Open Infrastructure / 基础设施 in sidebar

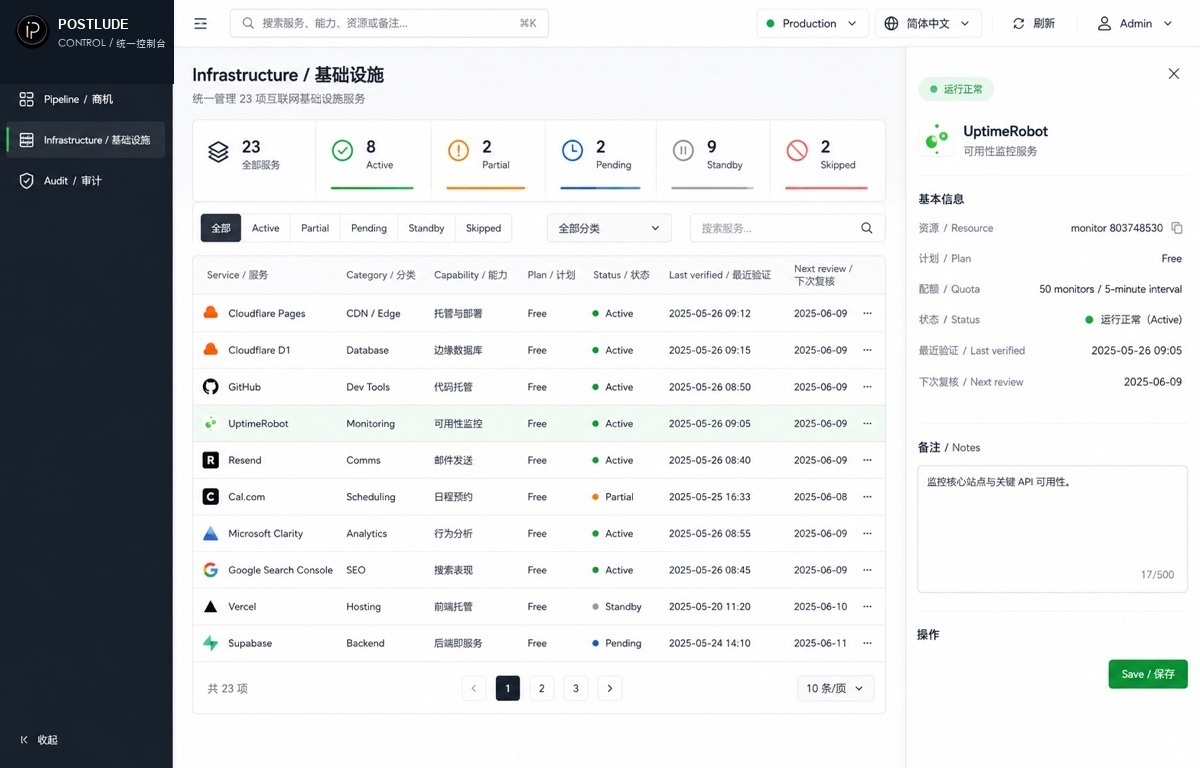pyautogui.click(x=85, y=140)
